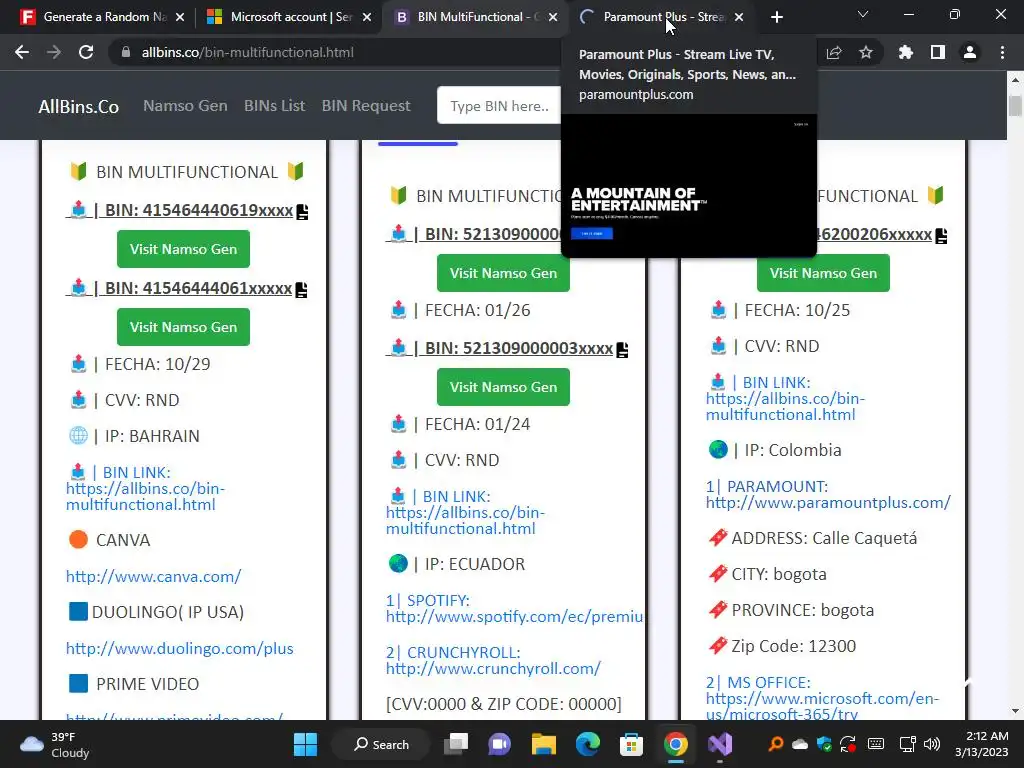
Task: Click the share page icon in address bar
Action: [834, 52]
